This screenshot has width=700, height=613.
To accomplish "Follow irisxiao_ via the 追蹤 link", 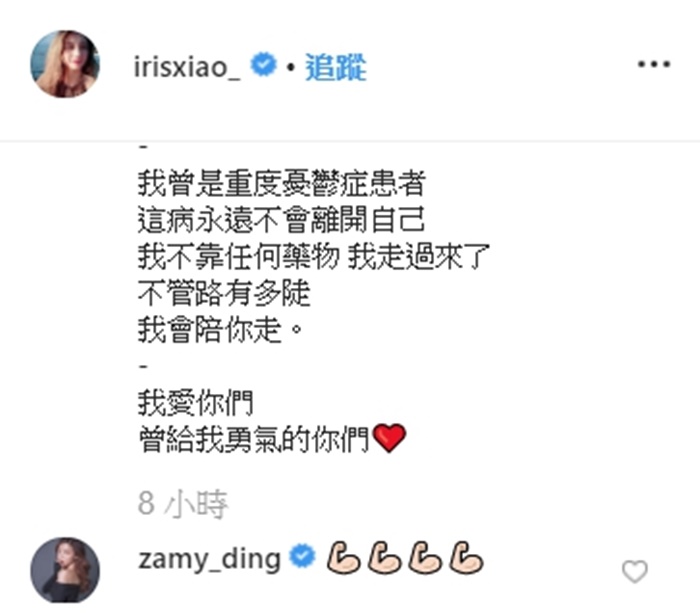I will (x=336, y=67).
